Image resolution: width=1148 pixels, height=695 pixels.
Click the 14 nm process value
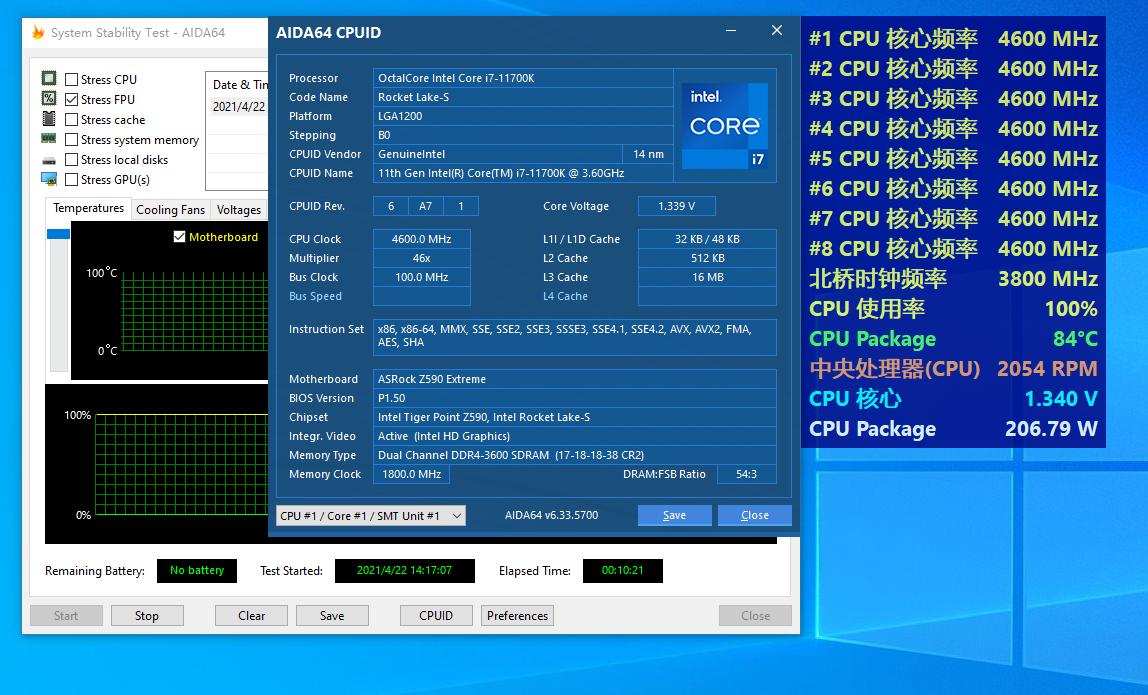(x=648, y=154)
